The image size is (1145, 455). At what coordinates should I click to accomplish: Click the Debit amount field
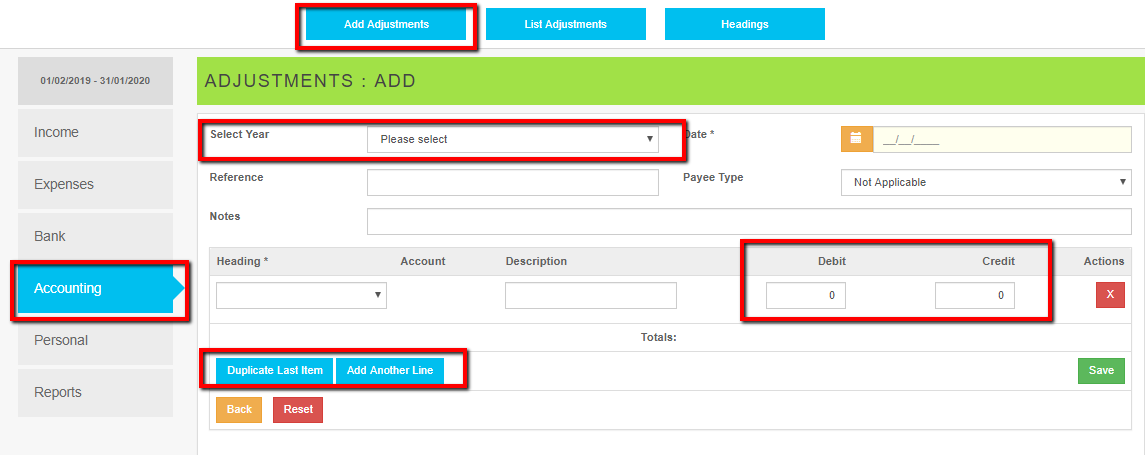click(x=805, y=295)
